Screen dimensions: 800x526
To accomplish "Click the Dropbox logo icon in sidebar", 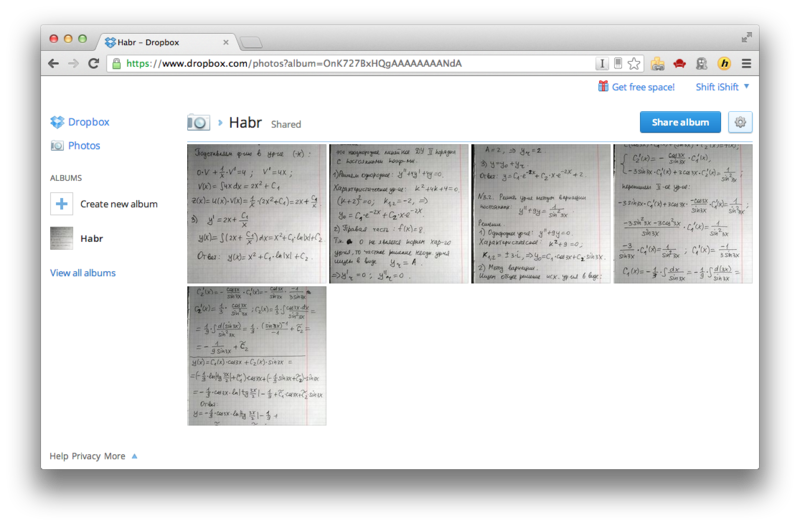I will pos(57,122).
